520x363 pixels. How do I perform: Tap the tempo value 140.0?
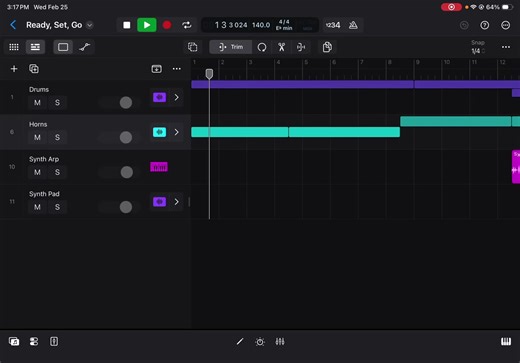[x=261, y=25]
